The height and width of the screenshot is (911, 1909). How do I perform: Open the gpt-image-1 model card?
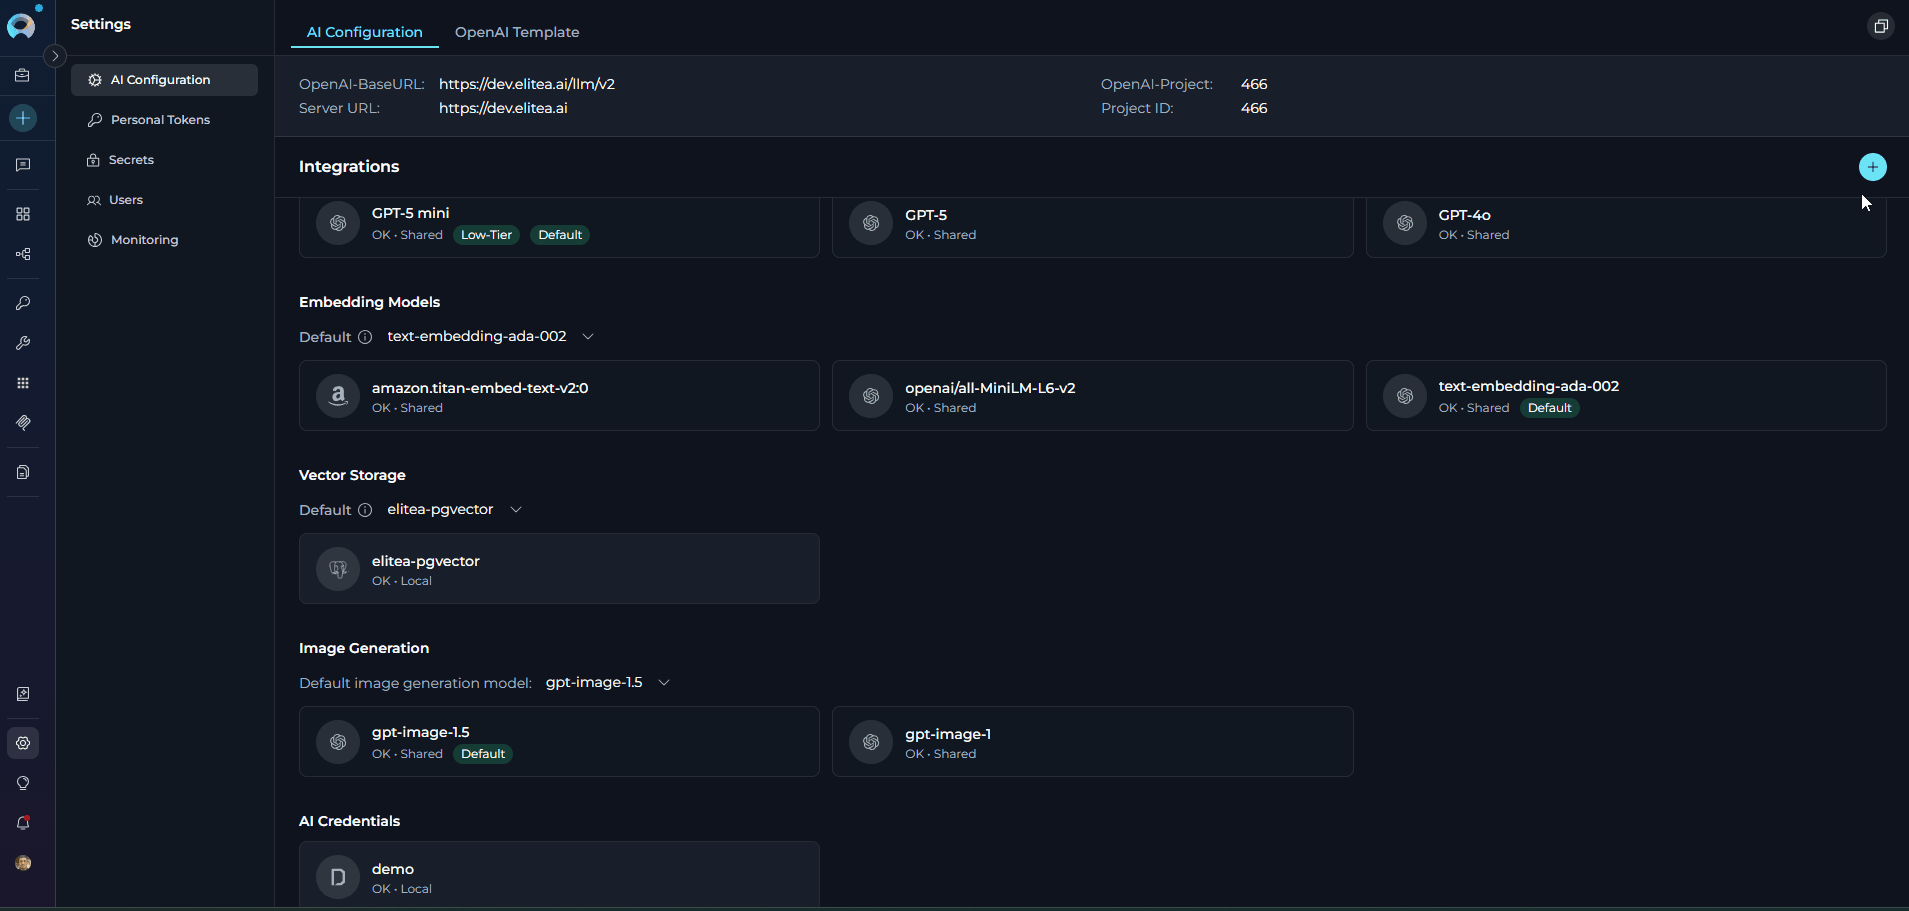point(1092,742)
